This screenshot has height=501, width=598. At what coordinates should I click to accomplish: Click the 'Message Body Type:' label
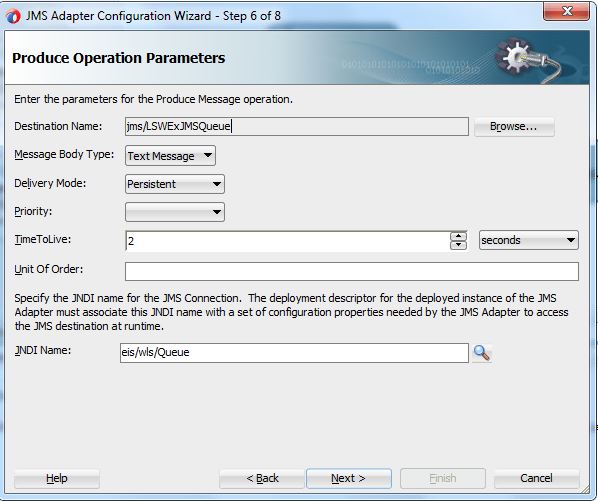(64, 154)
